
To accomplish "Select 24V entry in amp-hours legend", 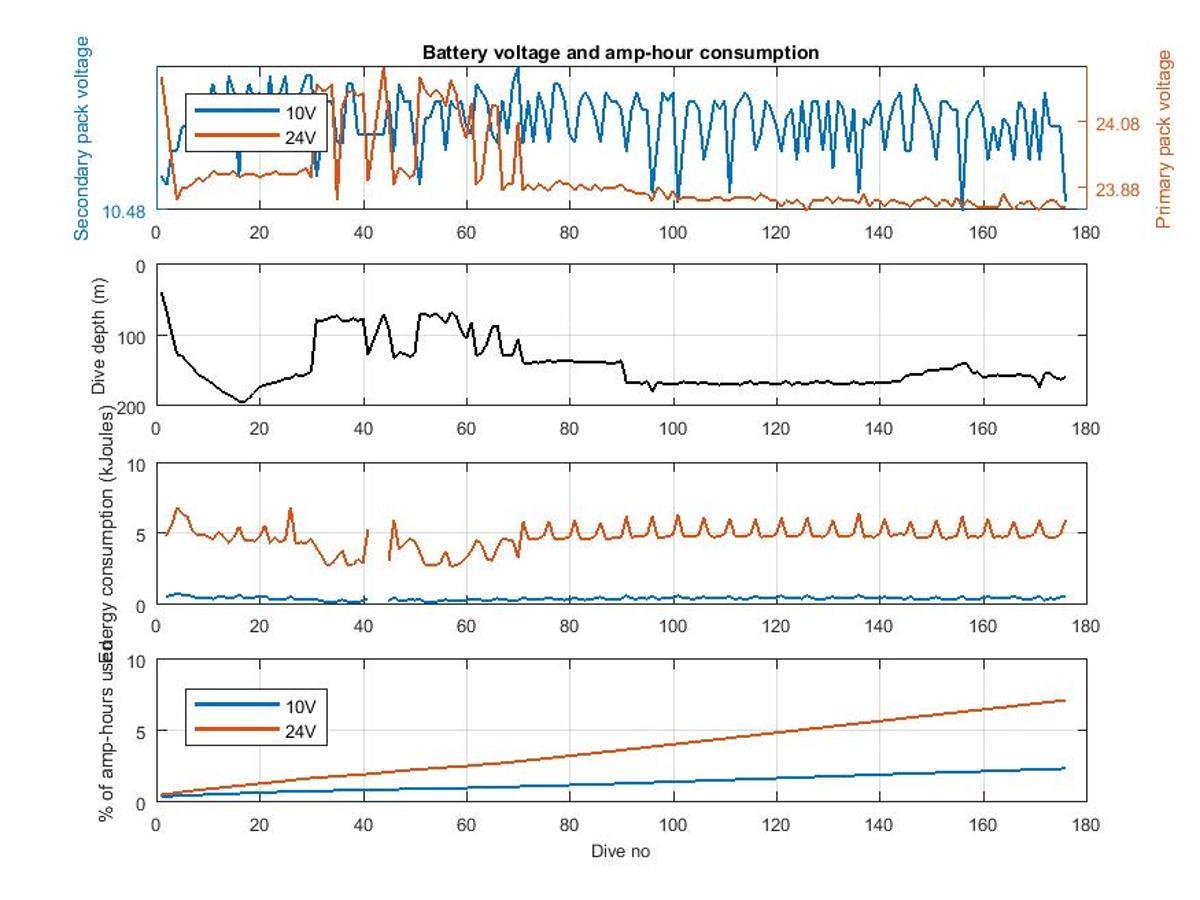I will click(x=300, y=730).
